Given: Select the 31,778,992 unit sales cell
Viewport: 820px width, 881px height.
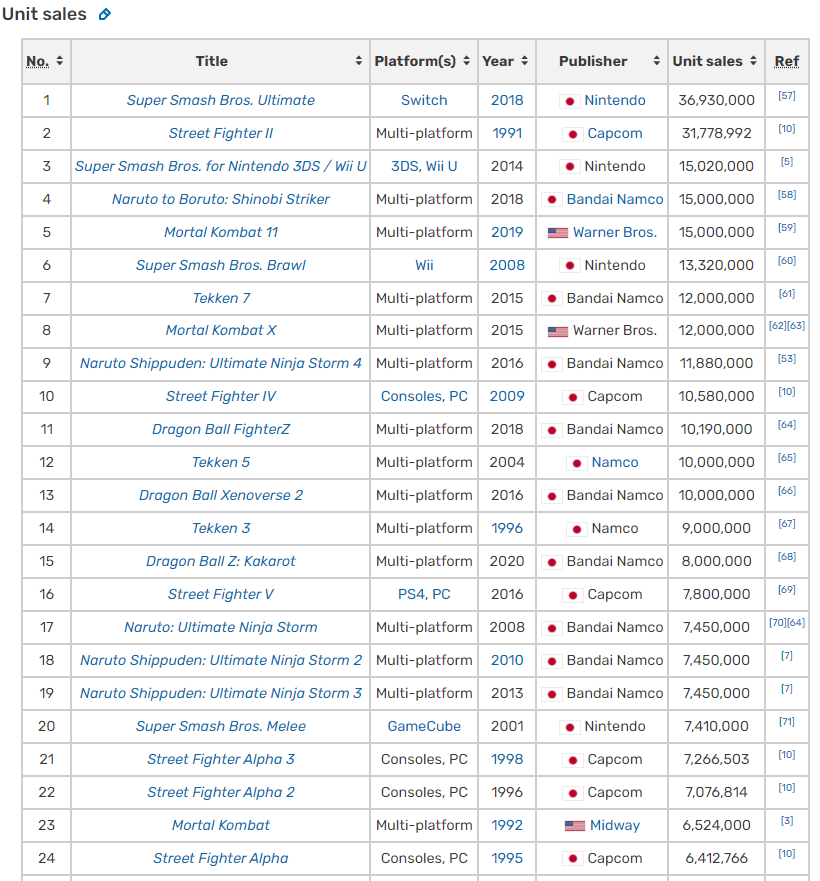Looking at the screenshot, I should pos(716,133).
